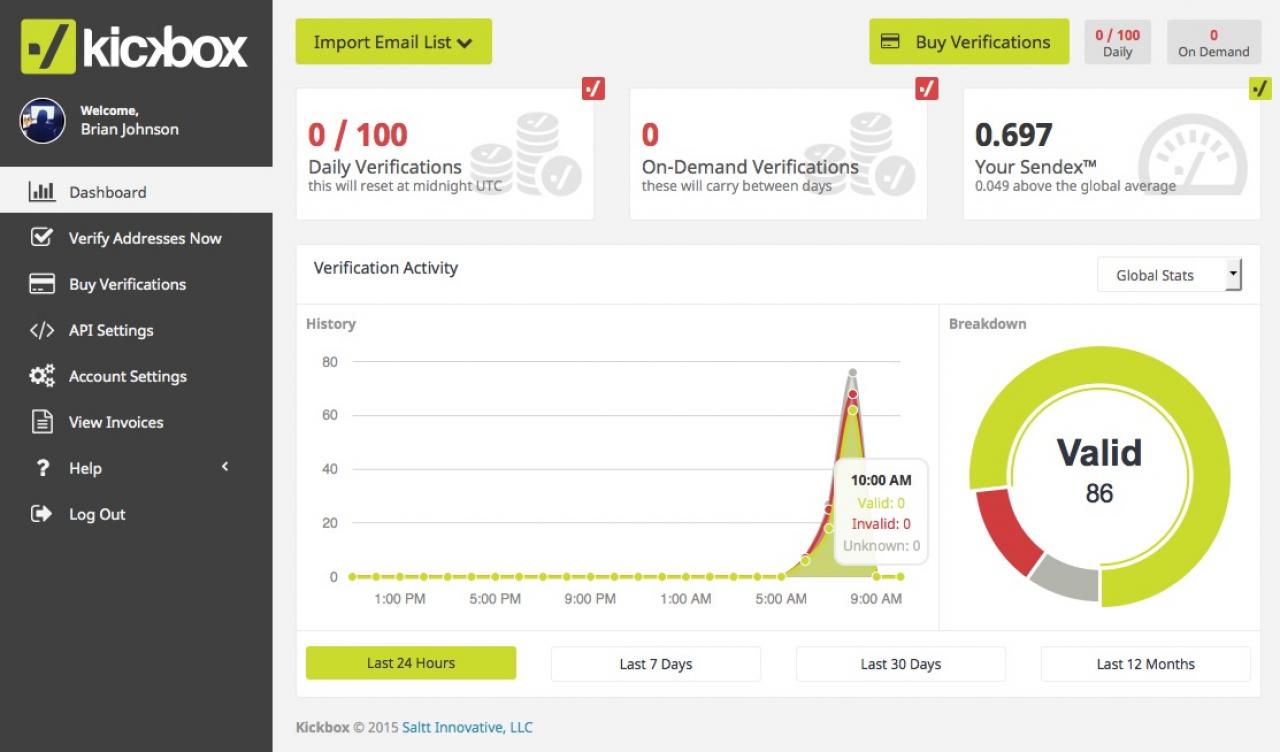Click the '10:00 AM' chart tooltip title
1280x752 pixels.
coord(881,480)
